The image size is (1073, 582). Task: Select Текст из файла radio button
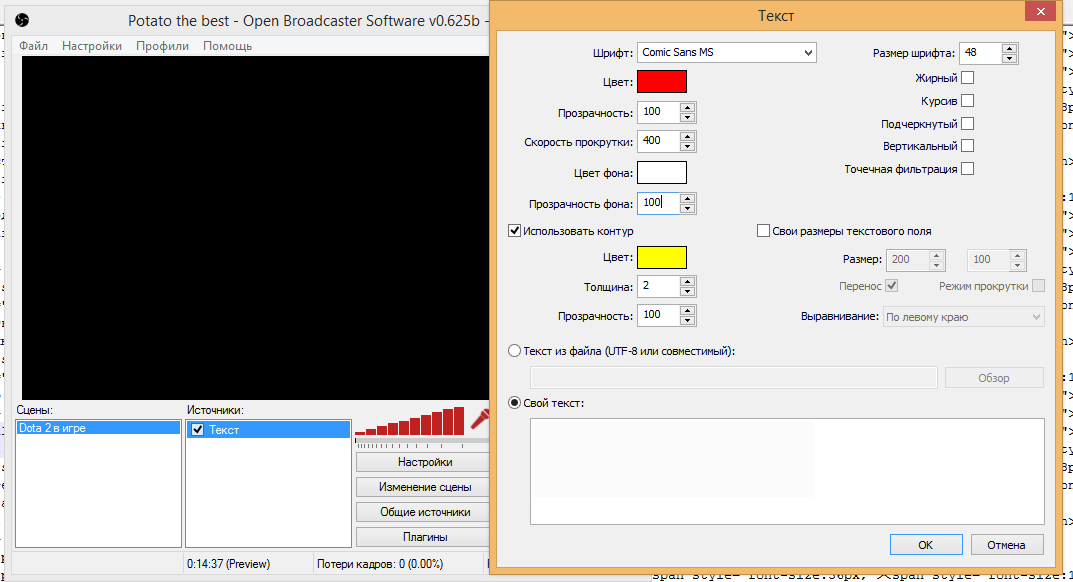click(x=515, y=351)
